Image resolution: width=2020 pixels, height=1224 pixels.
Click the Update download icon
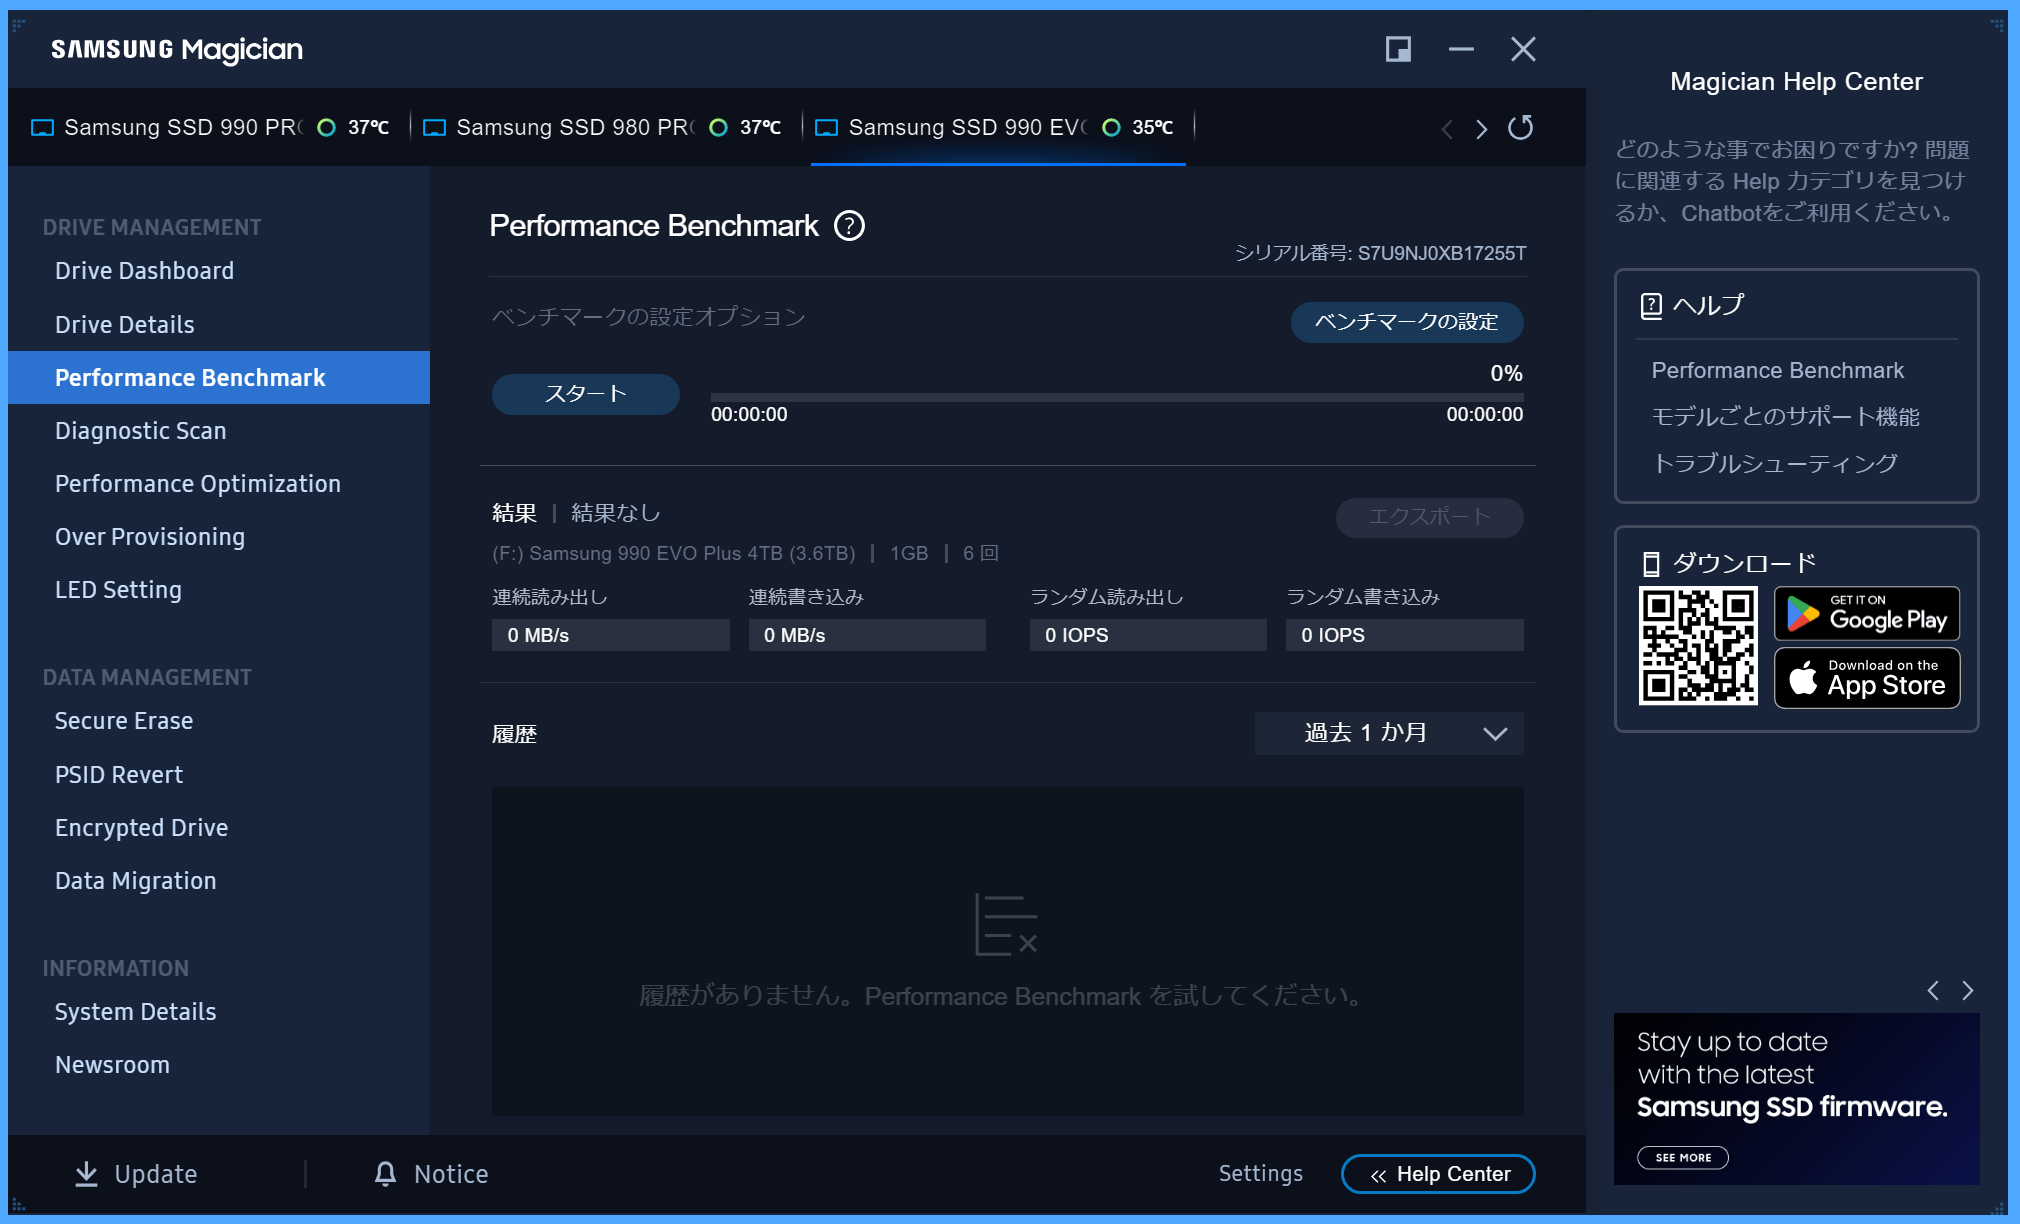pos(87,1174)
